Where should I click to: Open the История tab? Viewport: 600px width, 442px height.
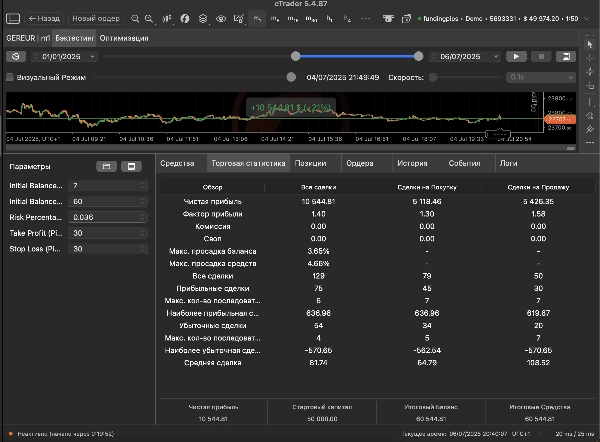[x=411, y=162]
